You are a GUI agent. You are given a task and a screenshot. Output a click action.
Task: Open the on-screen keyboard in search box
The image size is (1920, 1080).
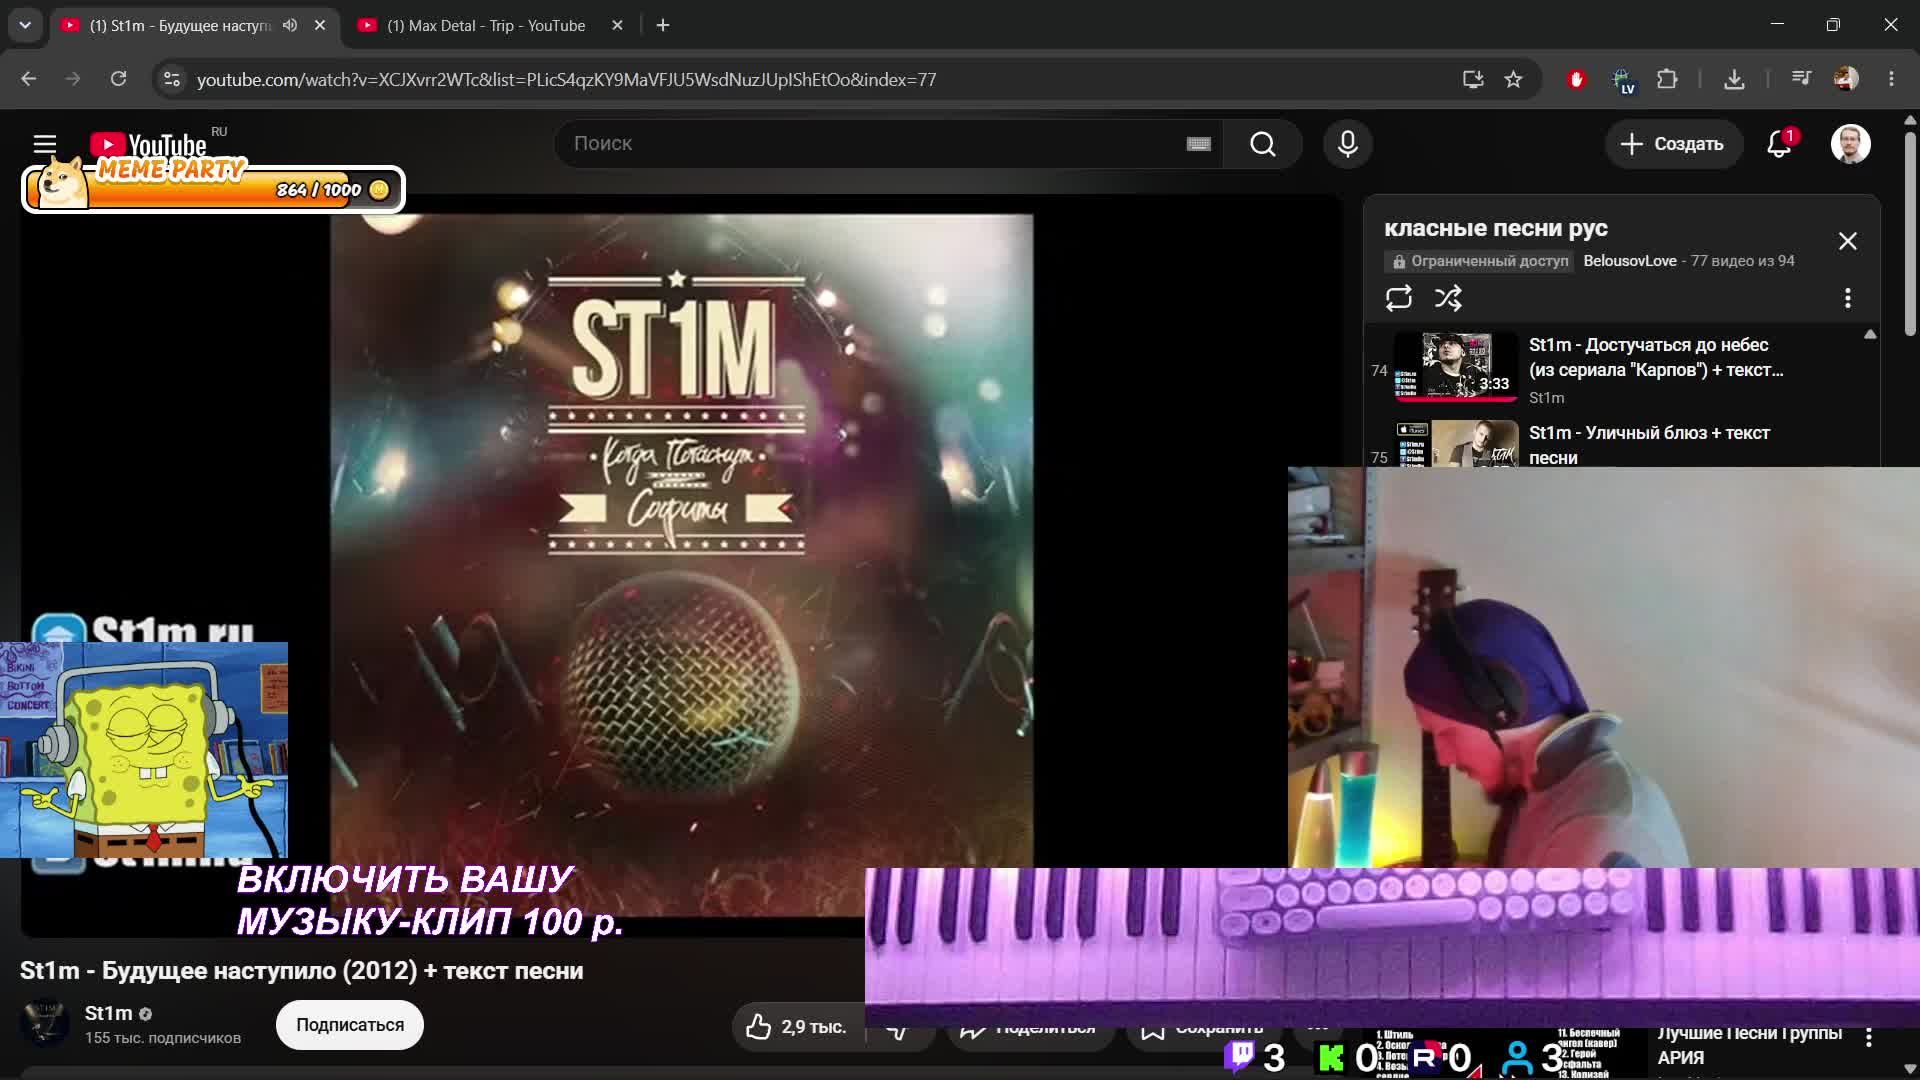[x=1199, y=144]
